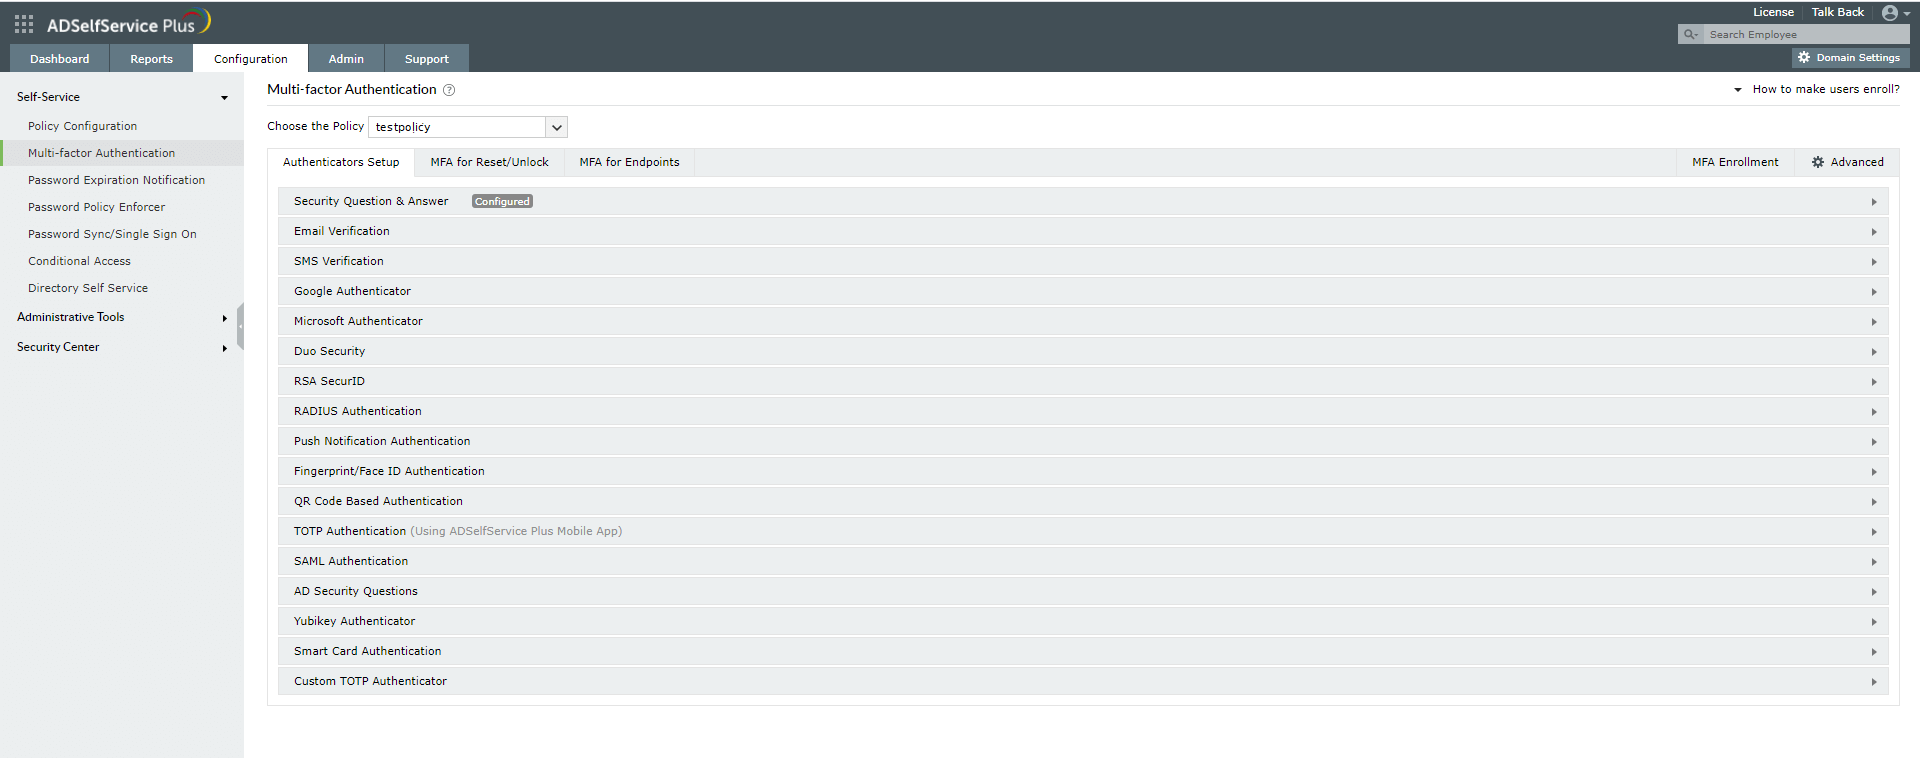
Task: Expand Push Notification Authentication row
Action: [x=1083, y=441]
